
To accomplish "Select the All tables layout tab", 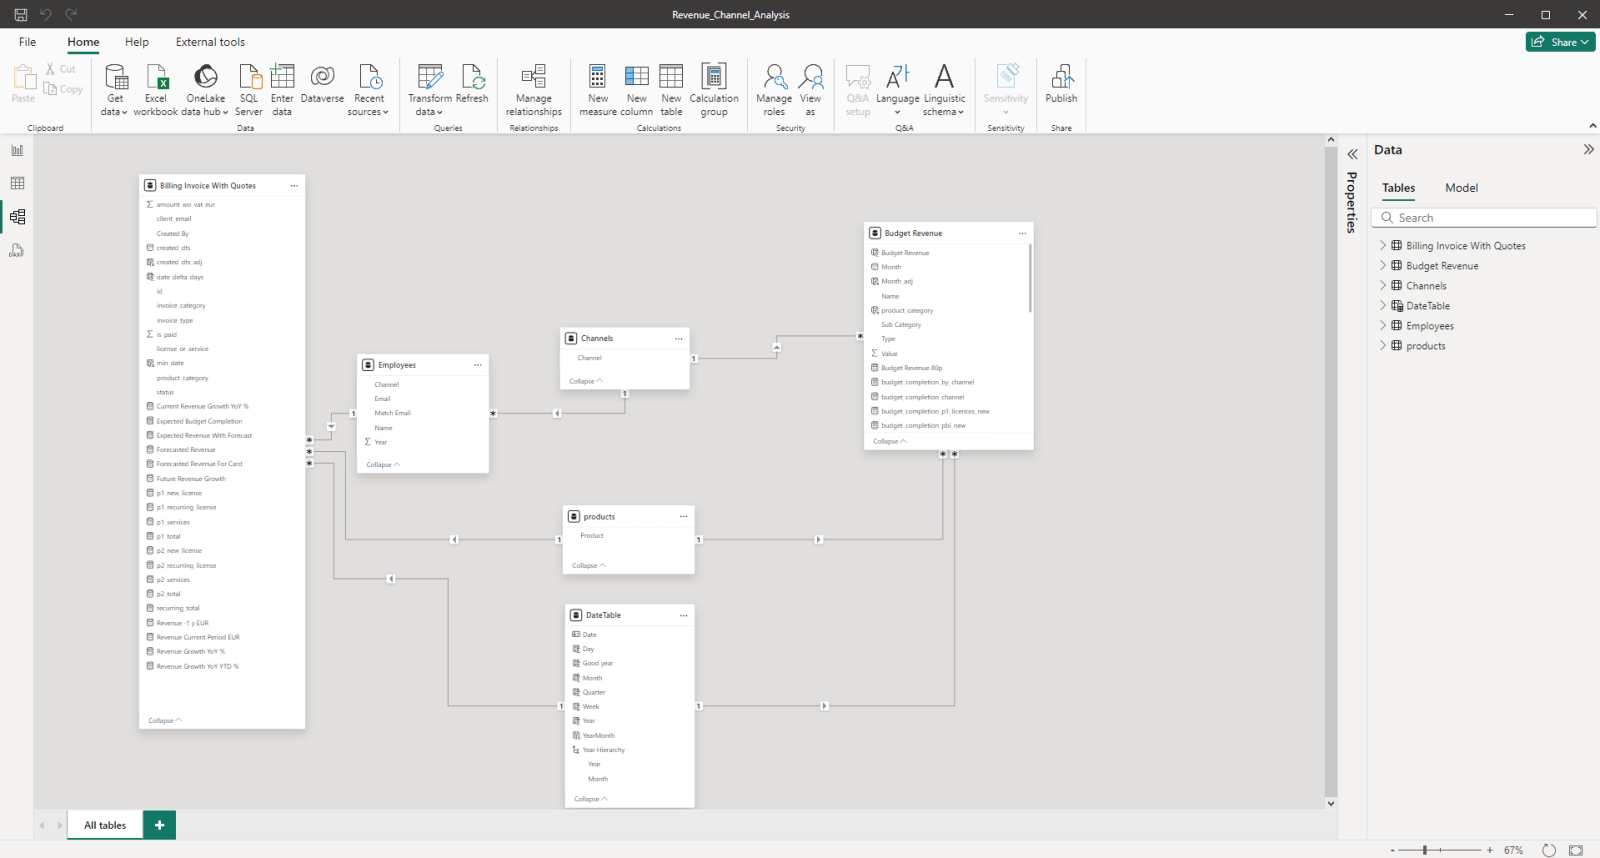I will [105, 825].
